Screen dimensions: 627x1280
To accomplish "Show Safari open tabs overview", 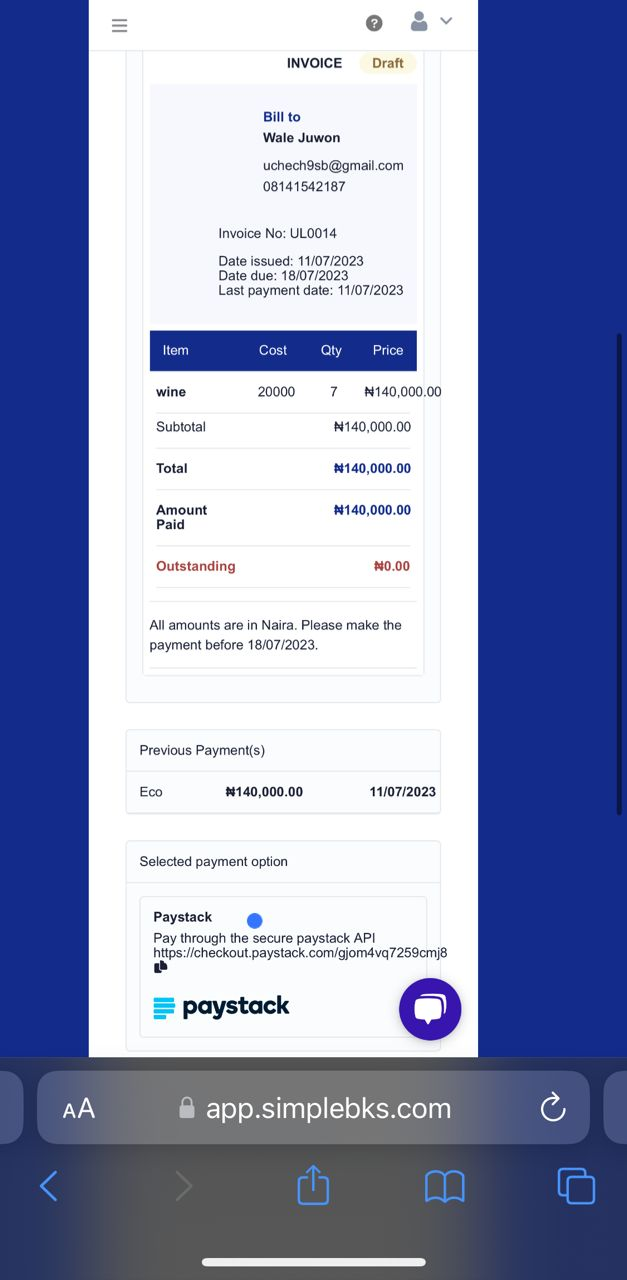I will [x=576, y=1186].
